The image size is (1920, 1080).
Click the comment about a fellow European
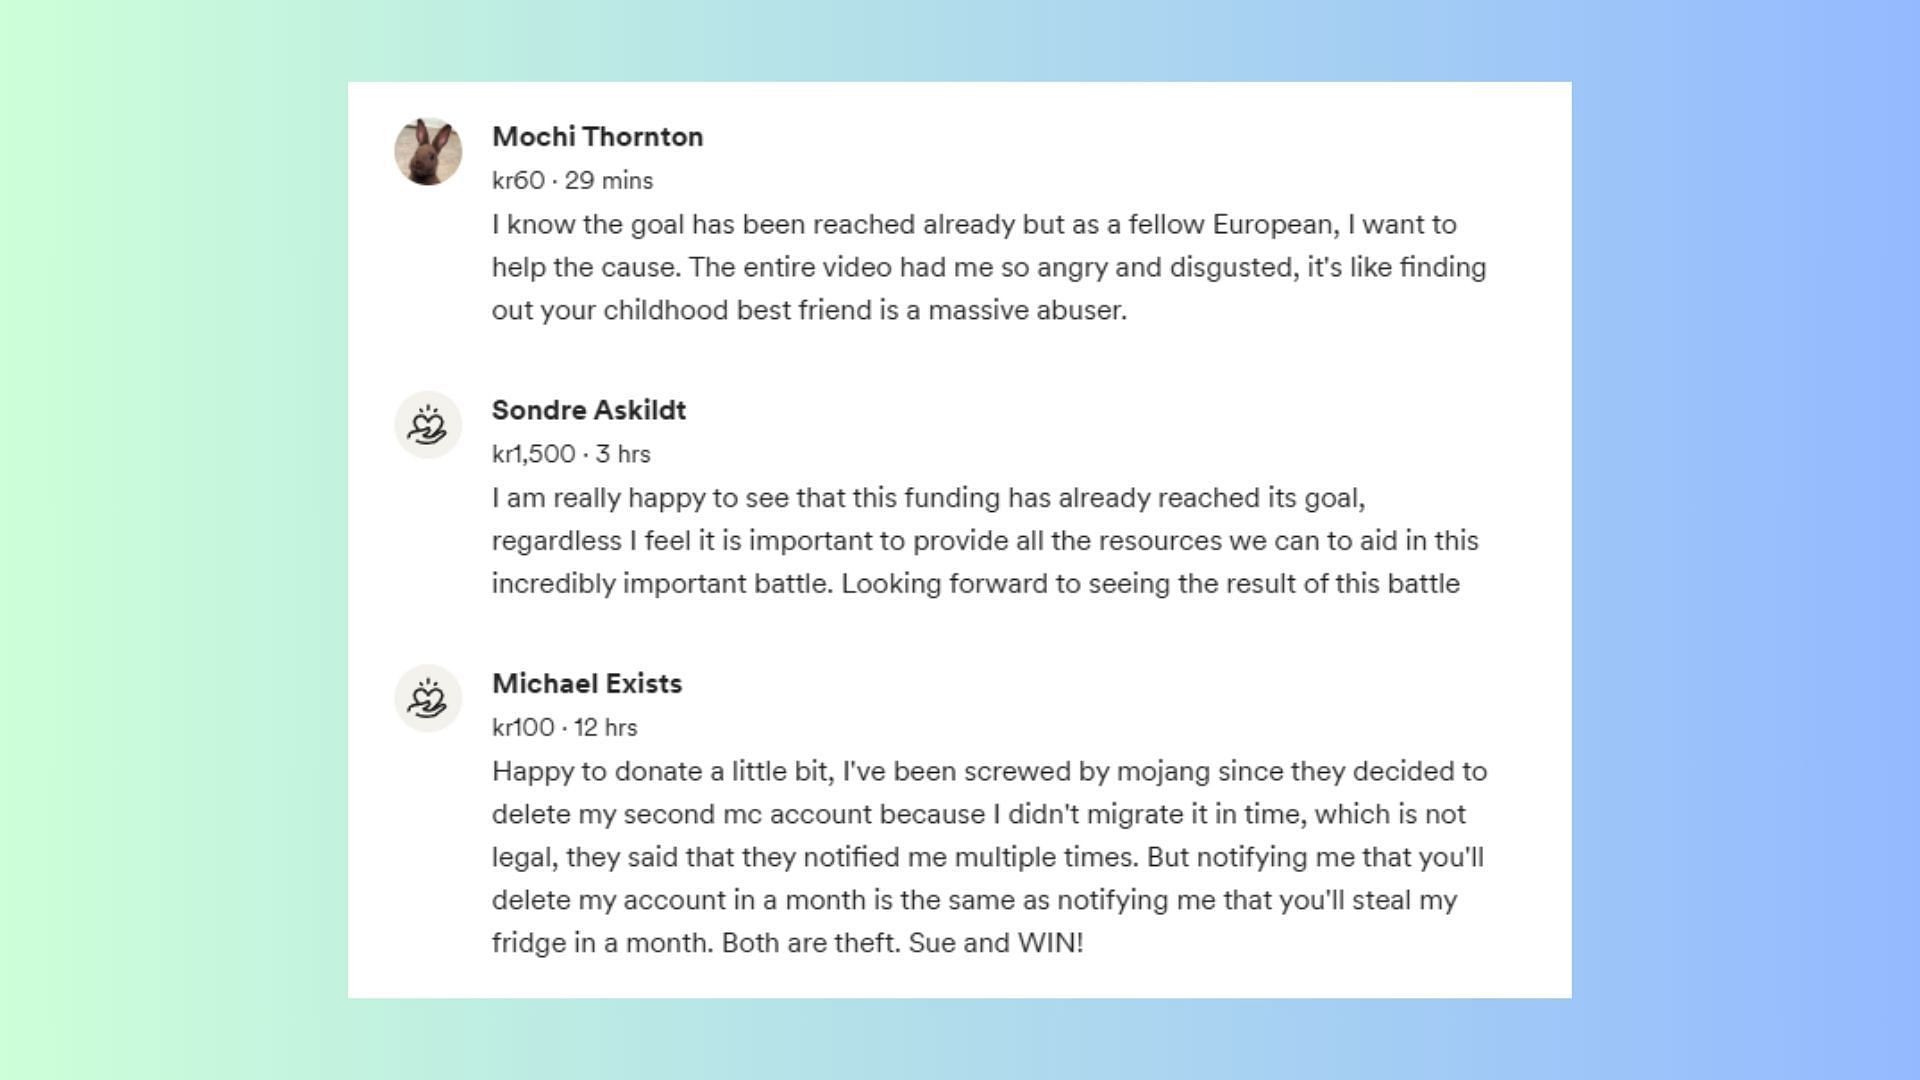coord(988,267)
